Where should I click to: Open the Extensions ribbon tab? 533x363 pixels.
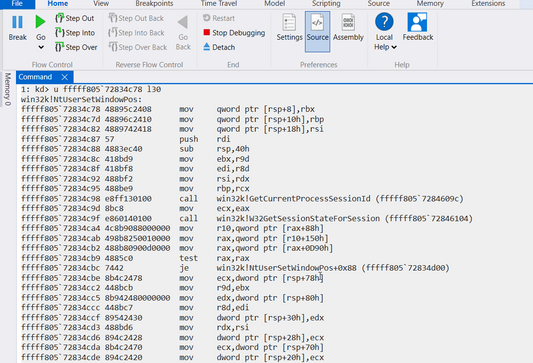click(x=488, y=4)
